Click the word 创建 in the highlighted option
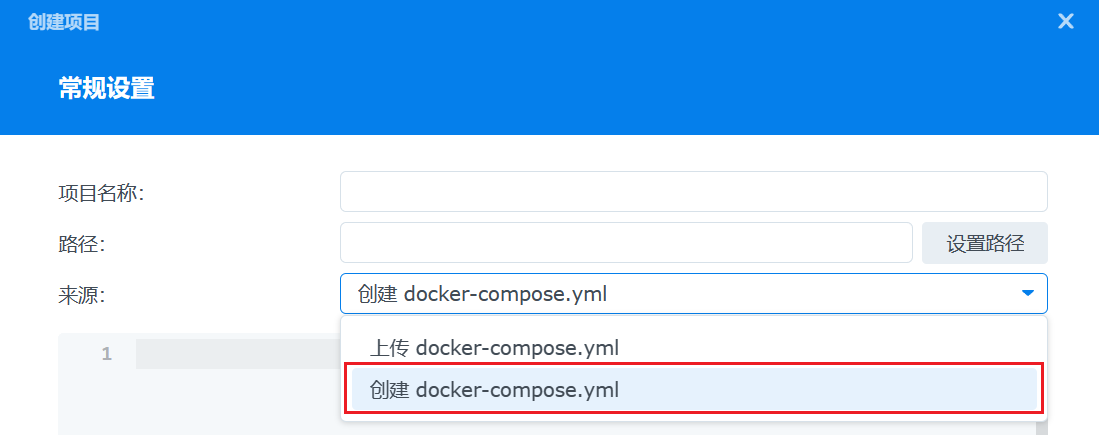1099x435 pixels. pos(389,389)
